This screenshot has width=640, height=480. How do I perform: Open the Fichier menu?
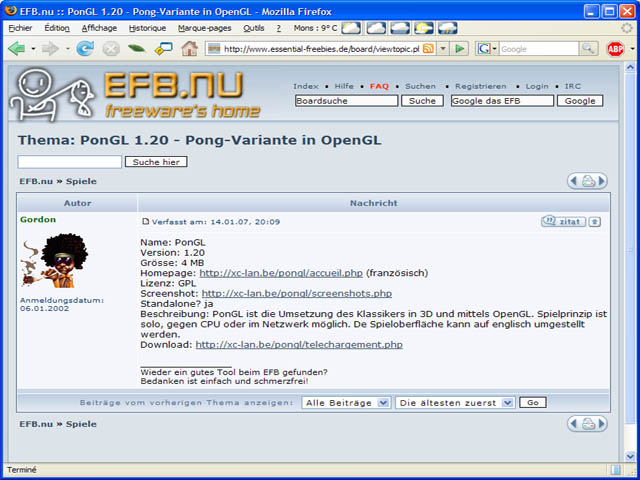click(20, 28)
